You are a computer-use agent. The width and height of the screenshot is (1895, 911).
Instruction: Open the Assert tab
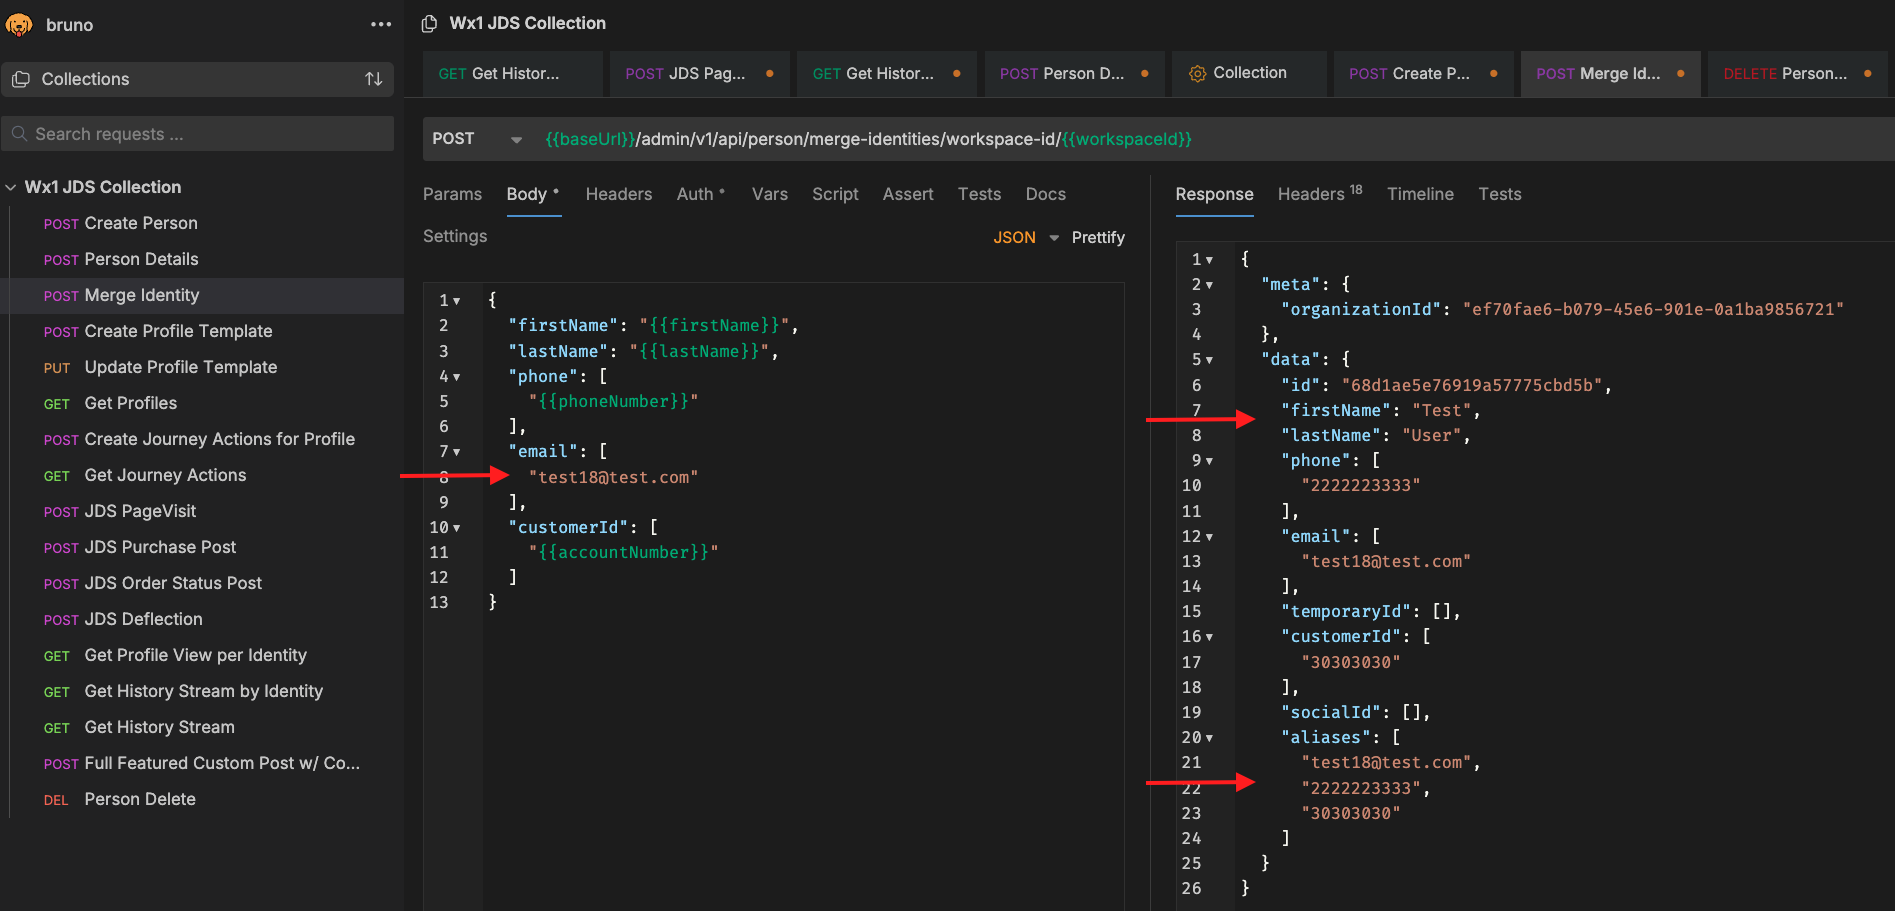908,194
